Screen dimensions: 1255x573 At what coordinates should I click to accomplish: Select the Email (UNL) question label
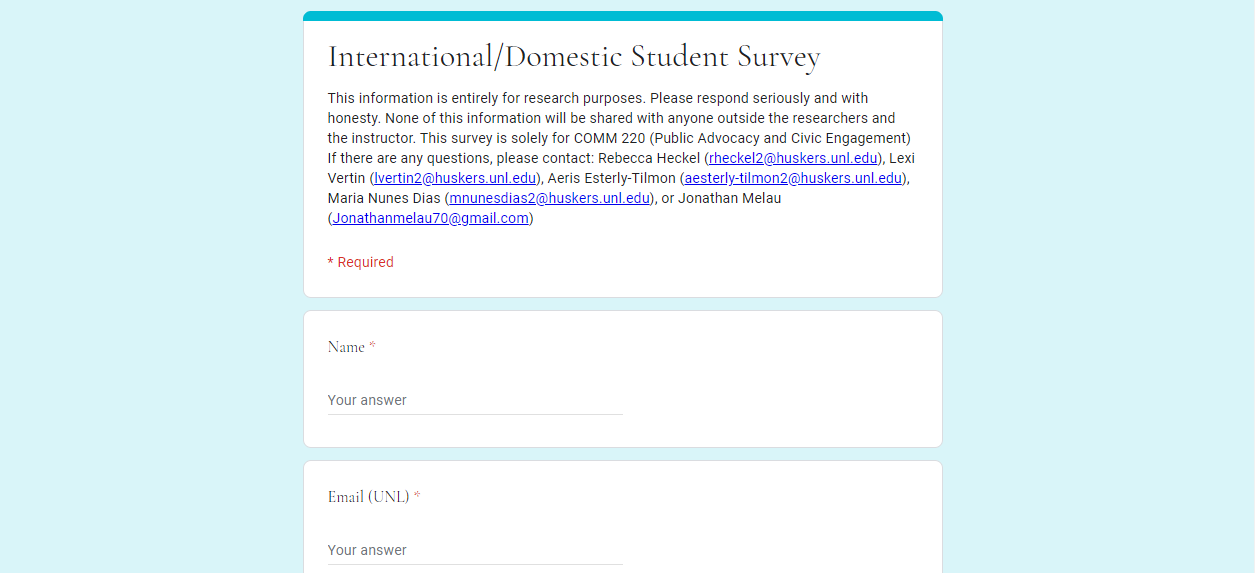[x=368, y=497]
